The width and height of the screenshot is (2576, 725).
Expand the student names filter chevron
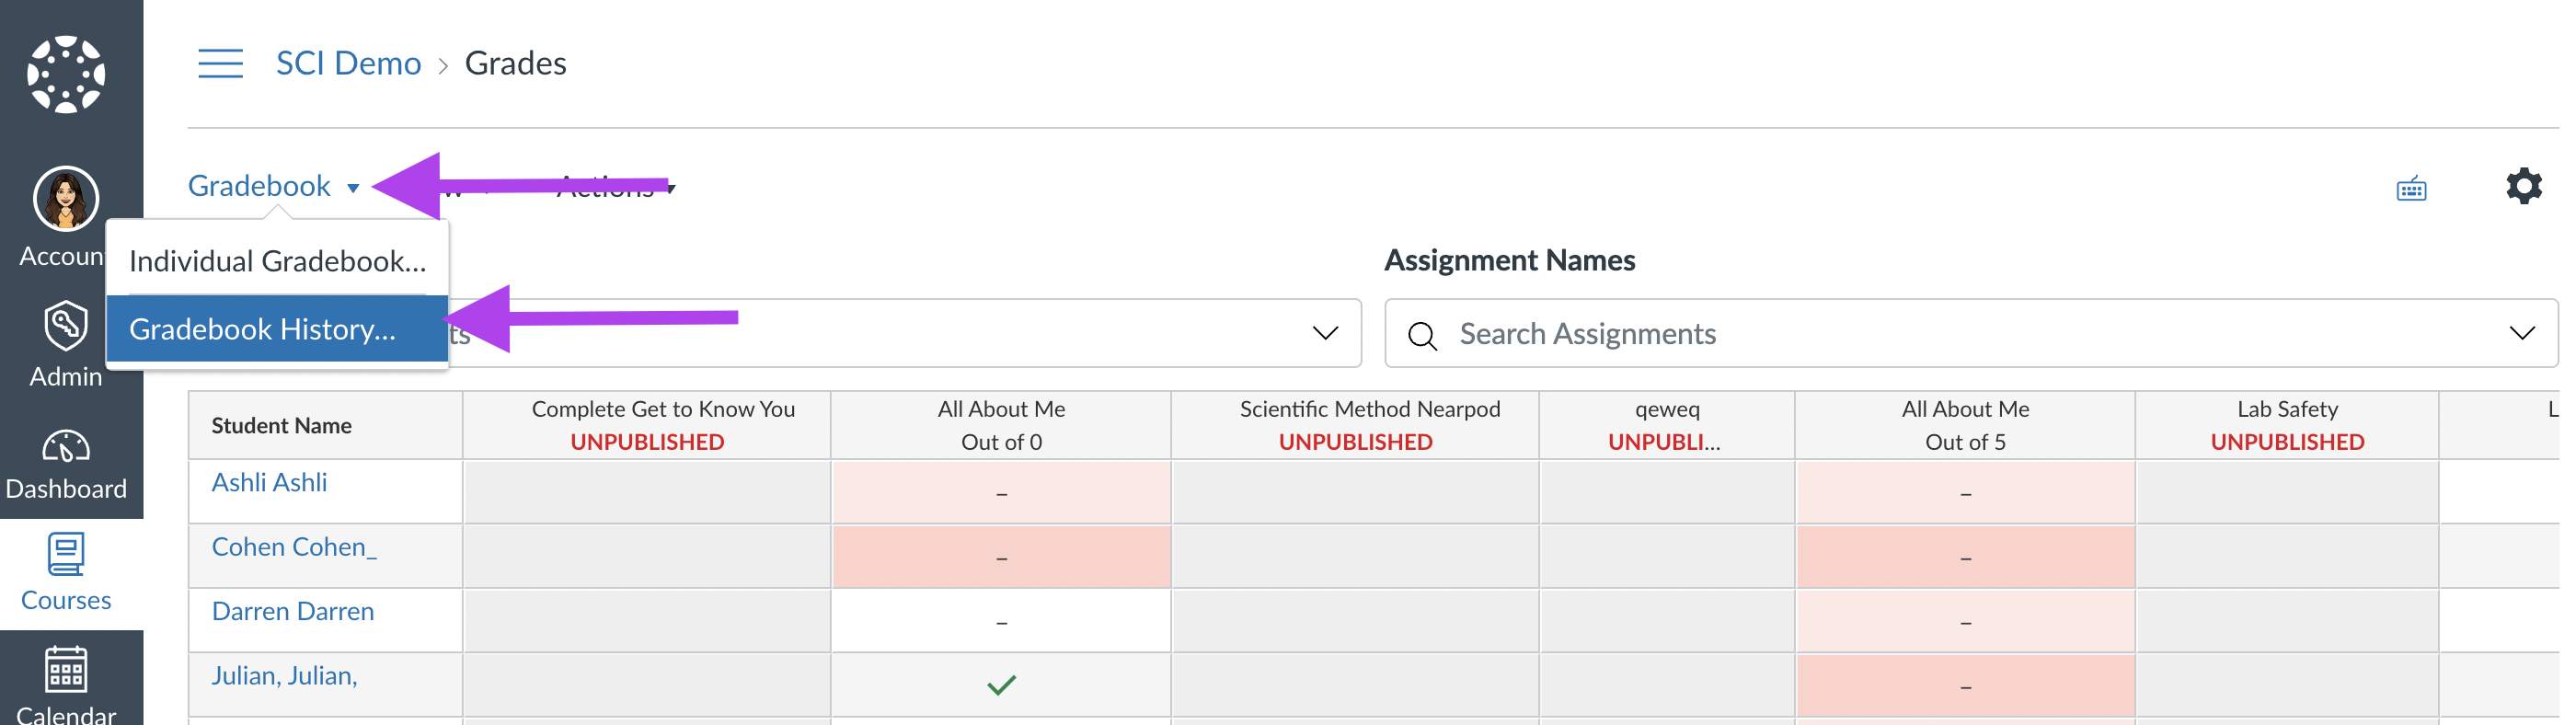click(1325, 333)
